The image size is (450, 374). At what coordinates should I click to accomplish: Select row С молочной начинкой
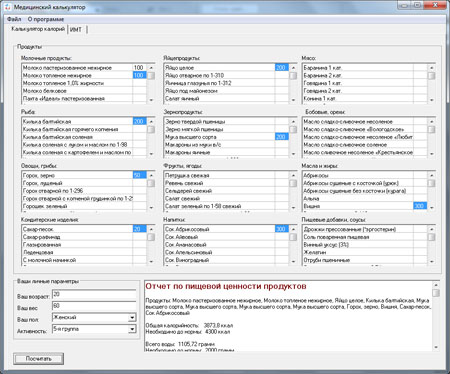click(x=84, y=260)
